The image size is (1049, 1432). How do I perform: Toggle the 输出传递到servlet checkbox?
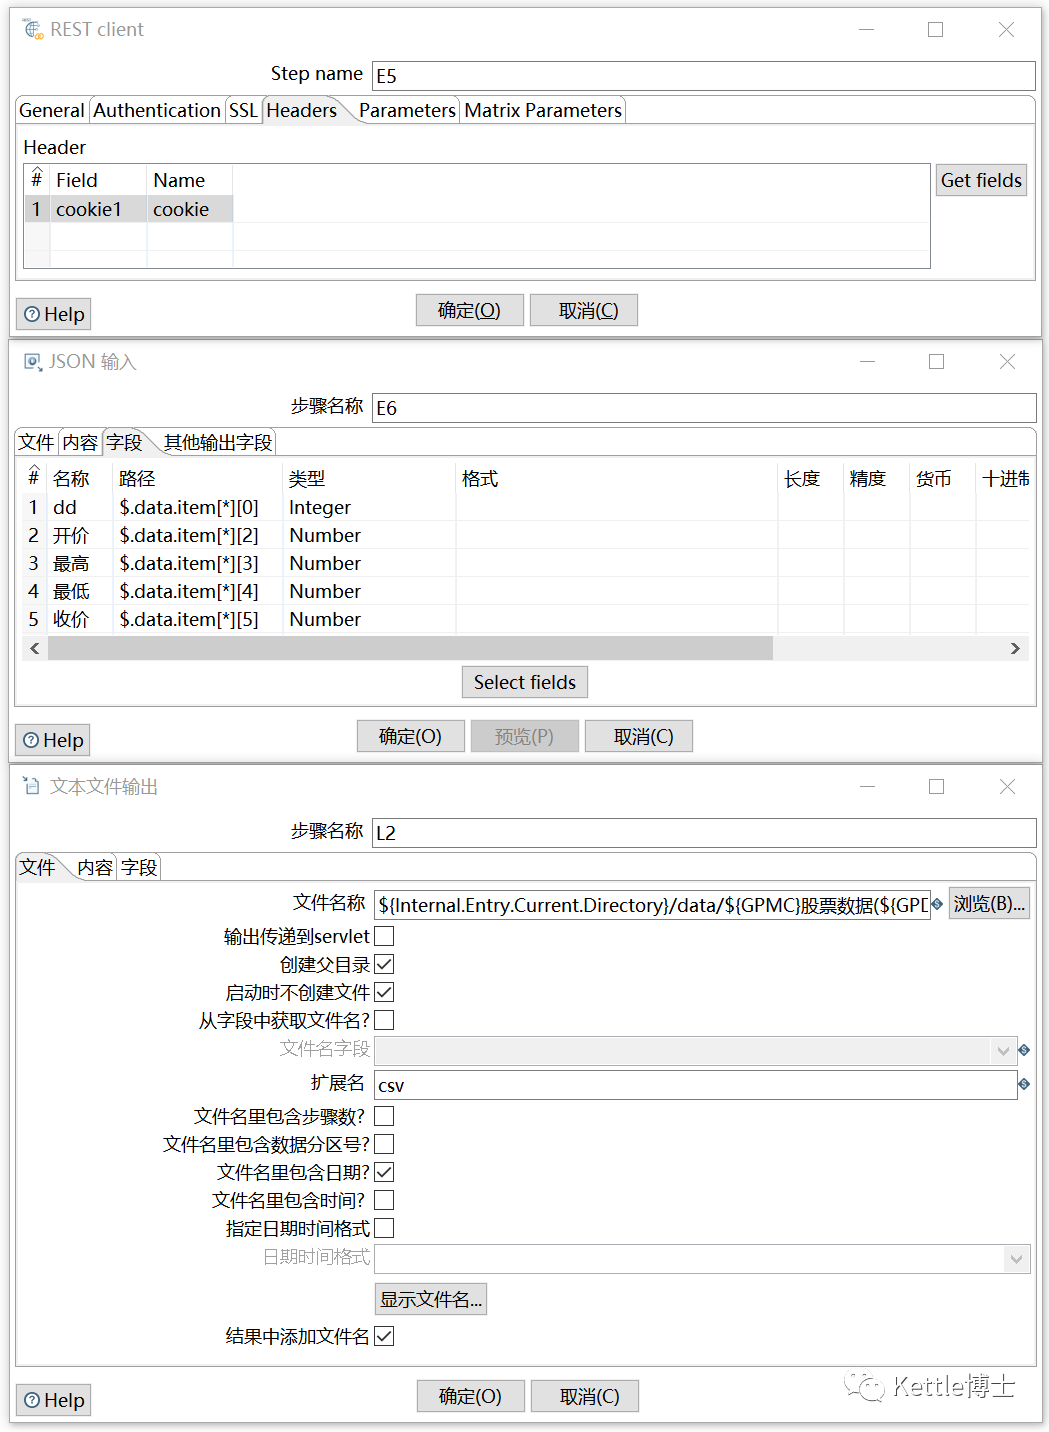pyautogui.click(x=384, y=936)
